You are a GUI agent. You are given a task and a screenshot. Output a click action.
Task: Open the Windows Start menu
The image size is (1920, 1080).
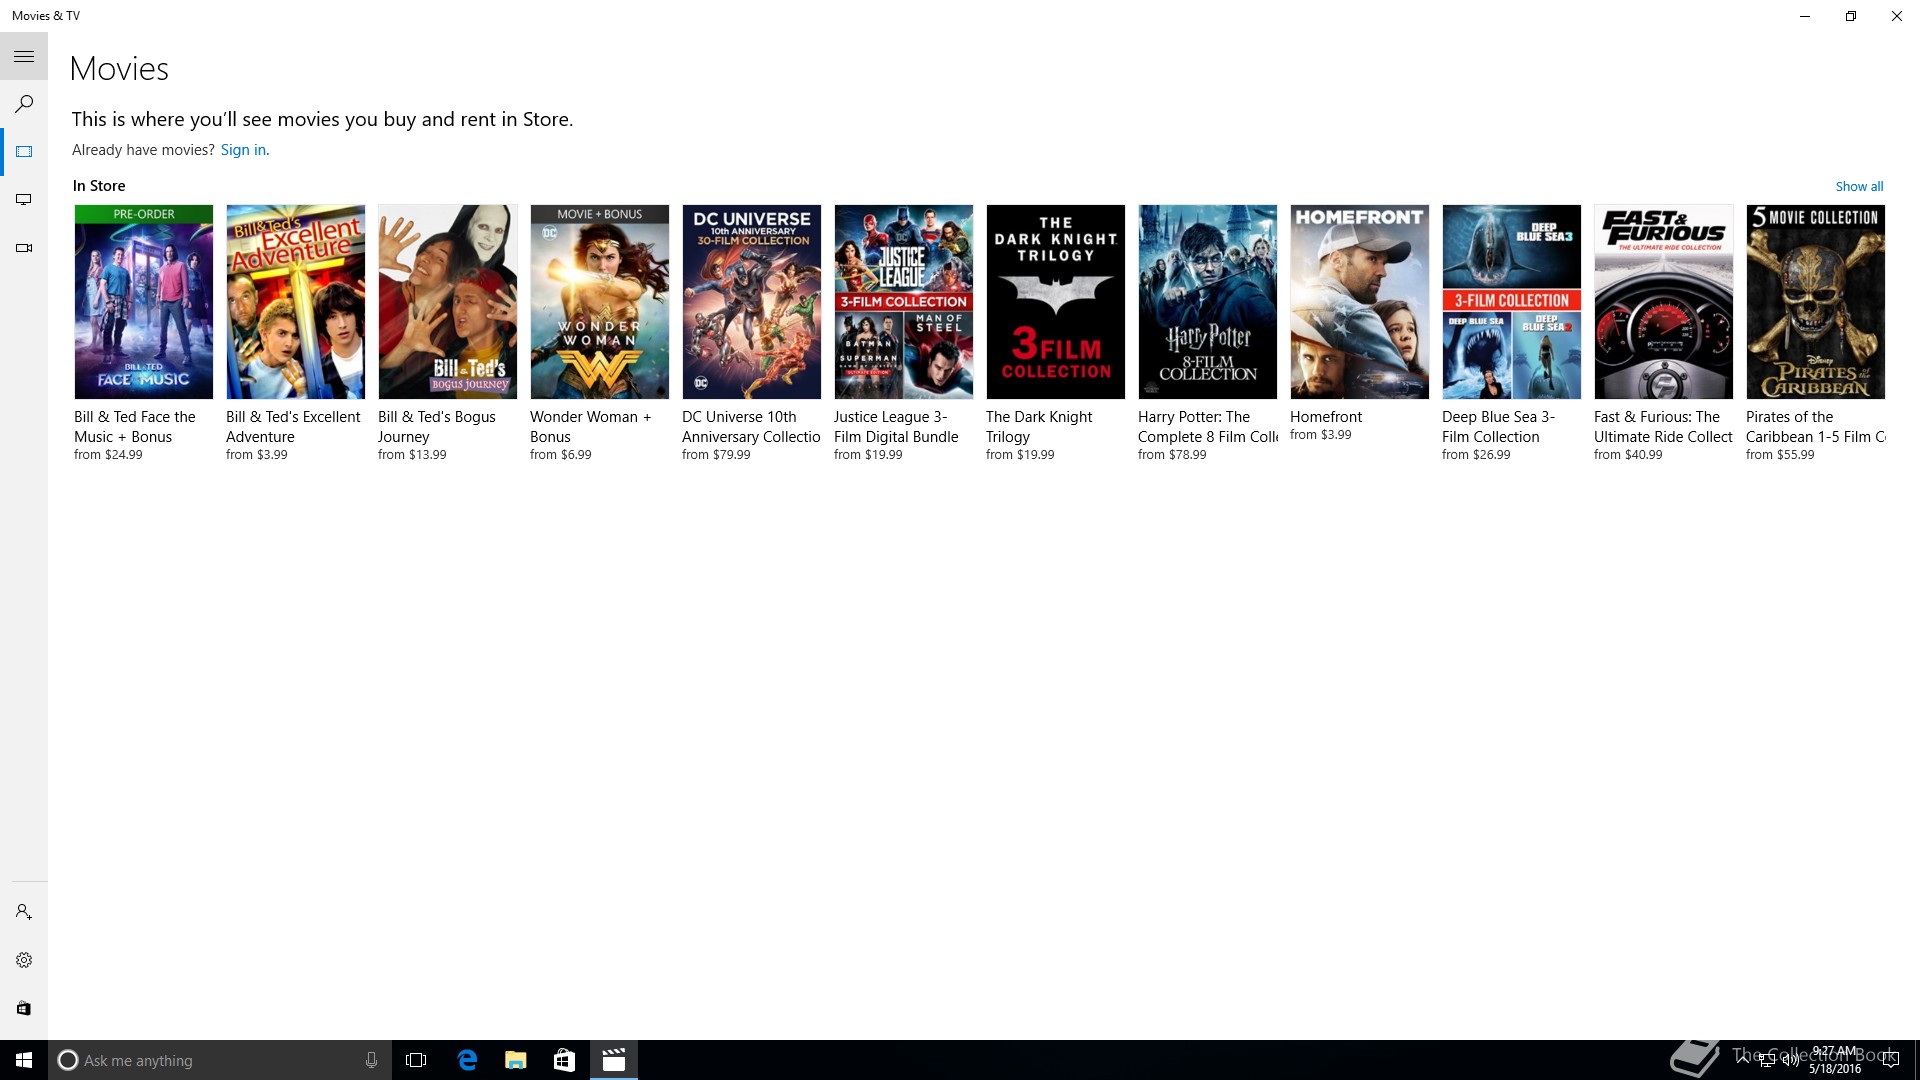[x=24, y=1060]
